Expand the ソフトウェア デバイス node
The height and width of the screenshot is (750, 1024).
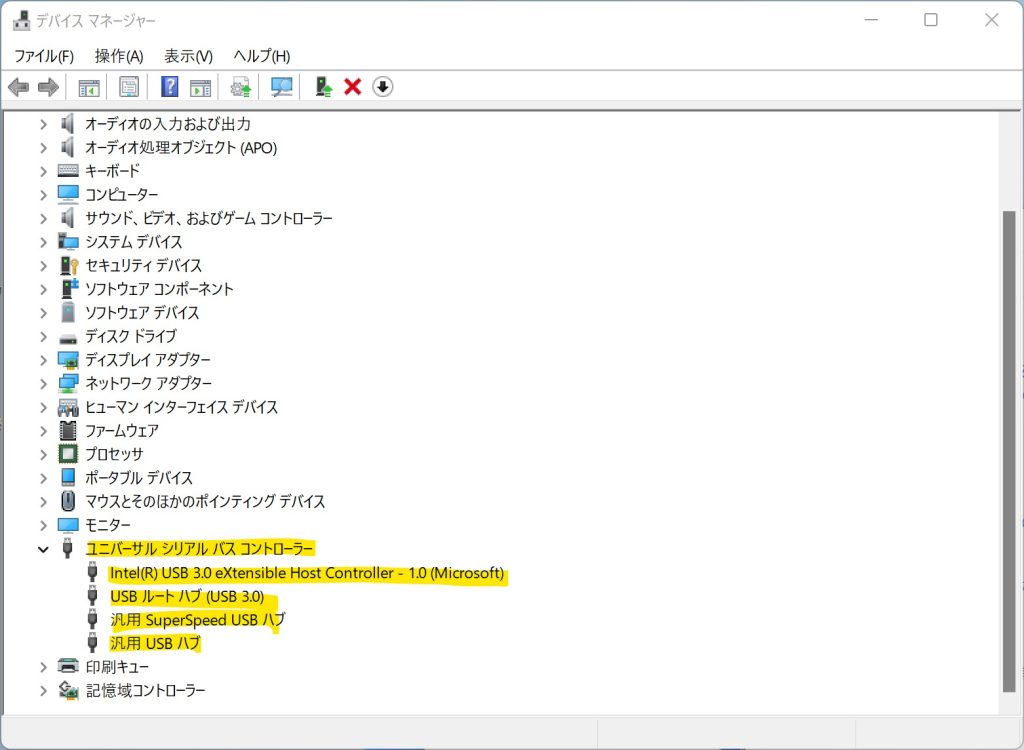tap(43, 312)
